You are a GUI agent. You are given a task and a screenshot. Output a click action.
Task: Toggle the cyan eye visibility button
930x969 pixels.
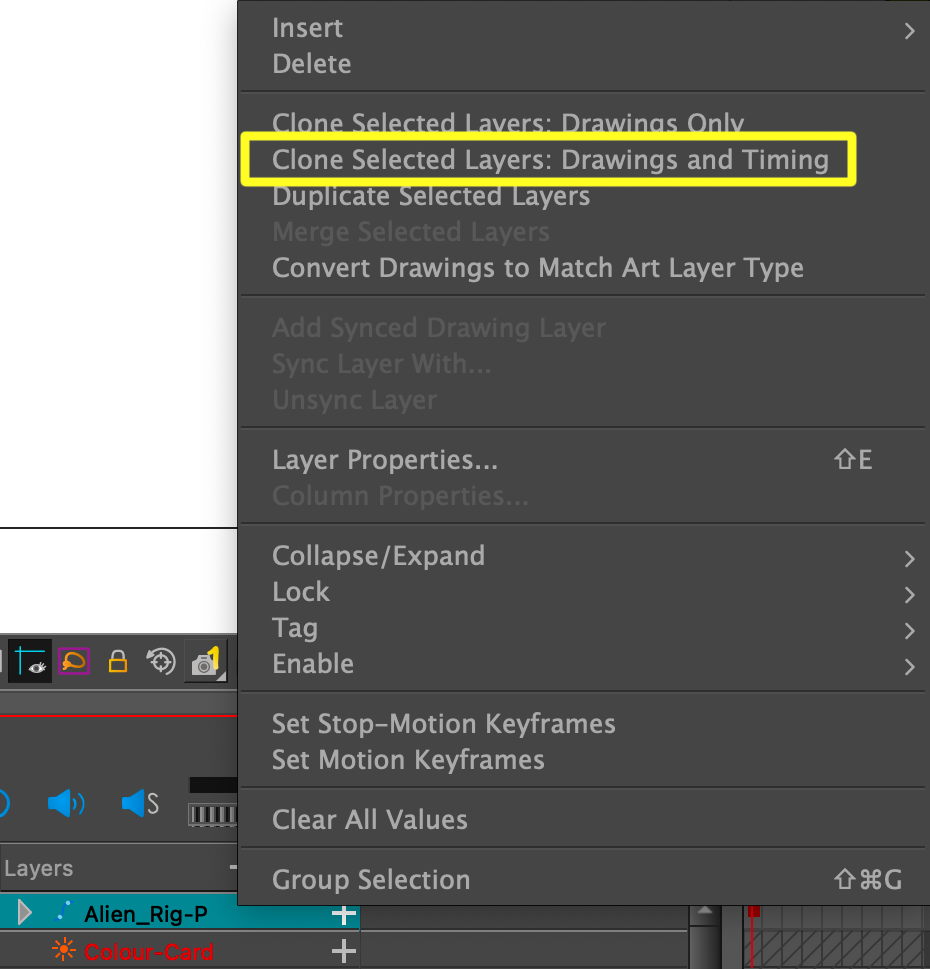(x=30, y=662)
